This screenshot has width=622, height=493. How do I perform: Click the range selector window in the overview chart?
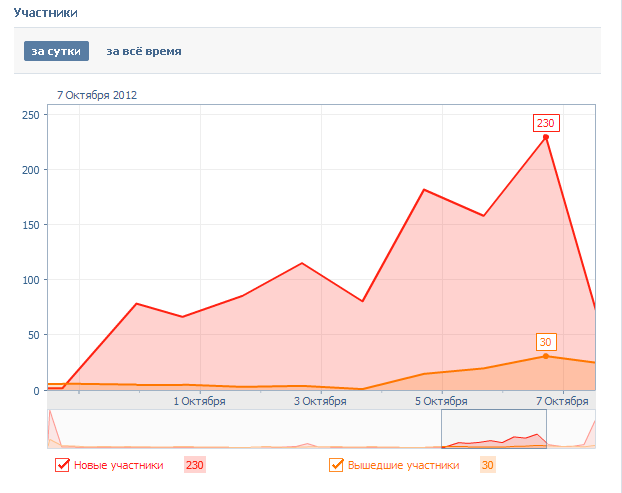coord(494,428)
